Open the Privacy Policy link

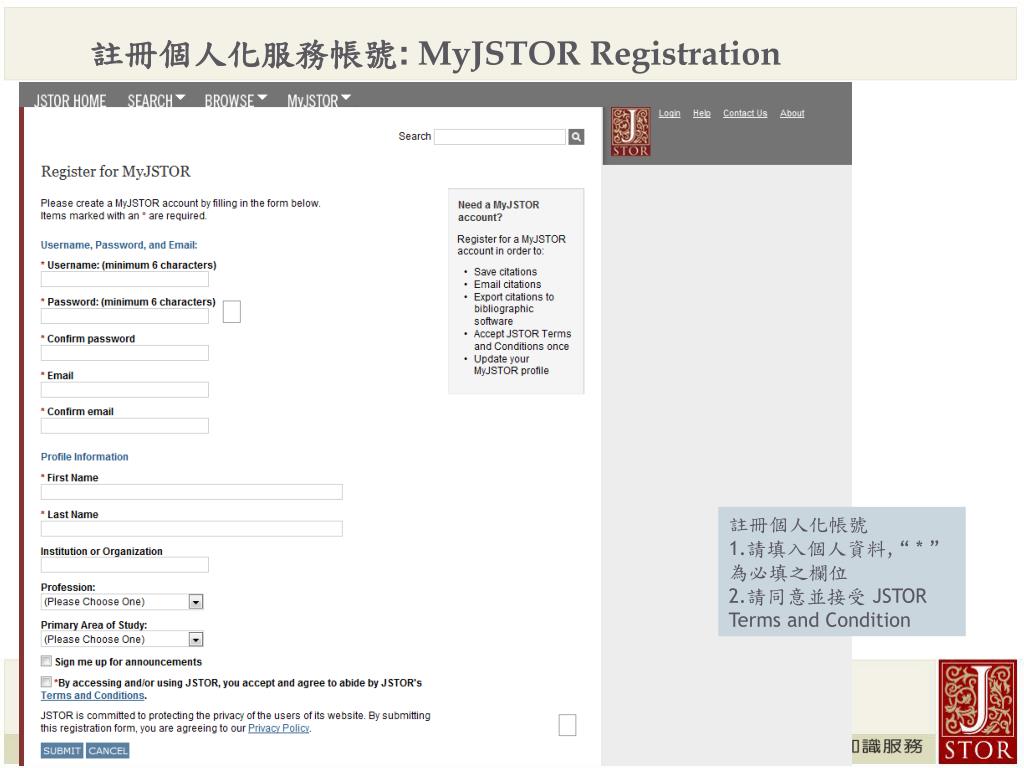[278, 728]
